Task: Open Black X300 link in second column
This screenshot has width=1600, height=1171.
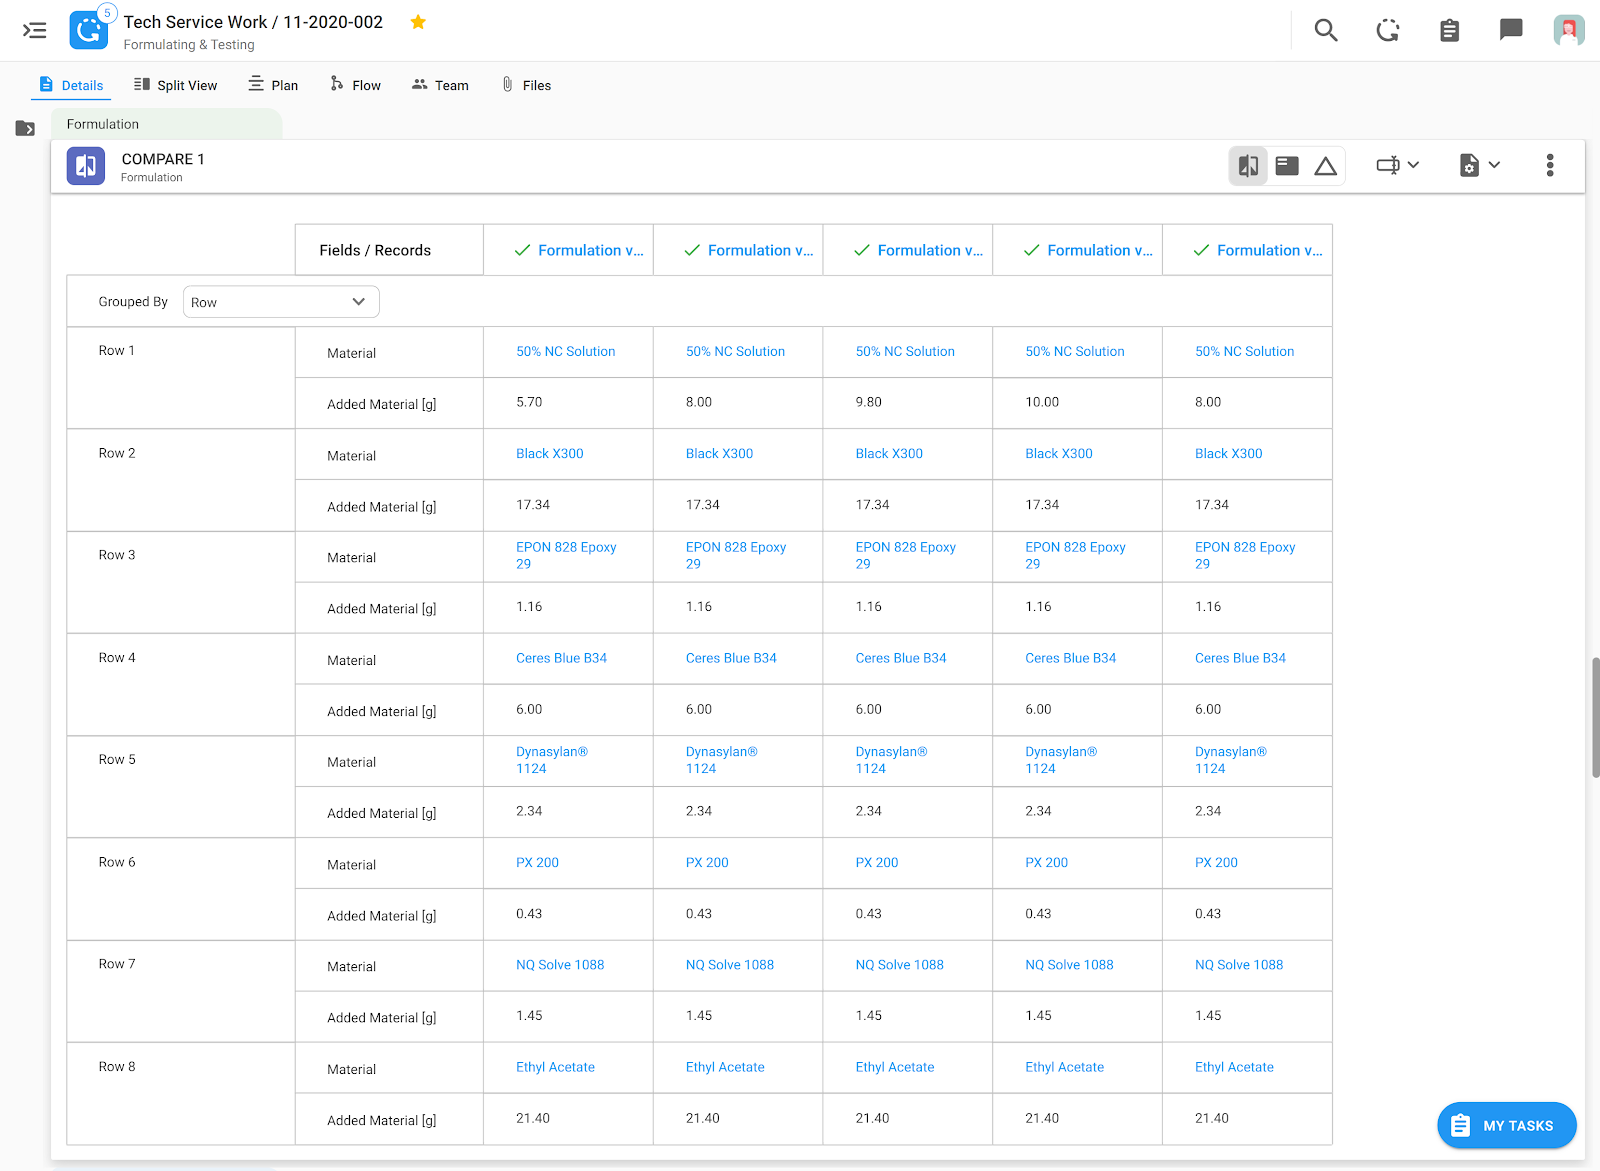Action: (719, 454)
